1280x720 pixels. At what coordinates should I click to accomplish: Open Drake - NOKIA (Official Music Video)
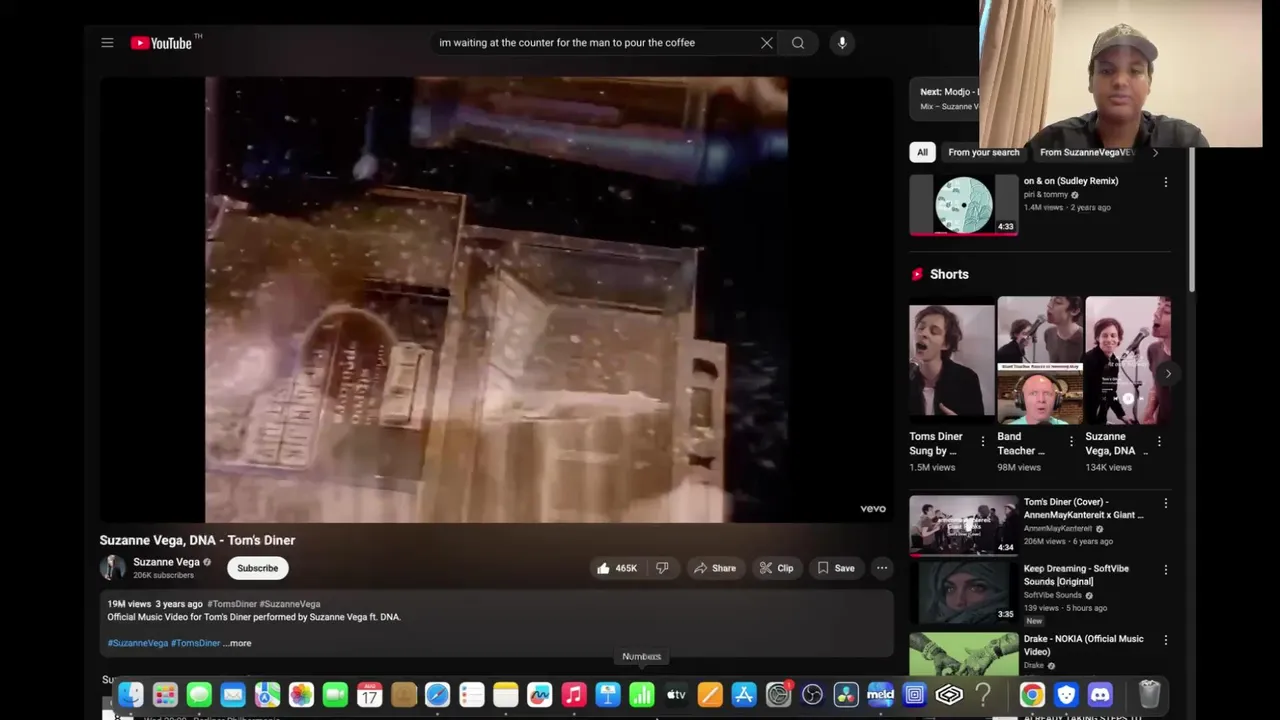964,653
